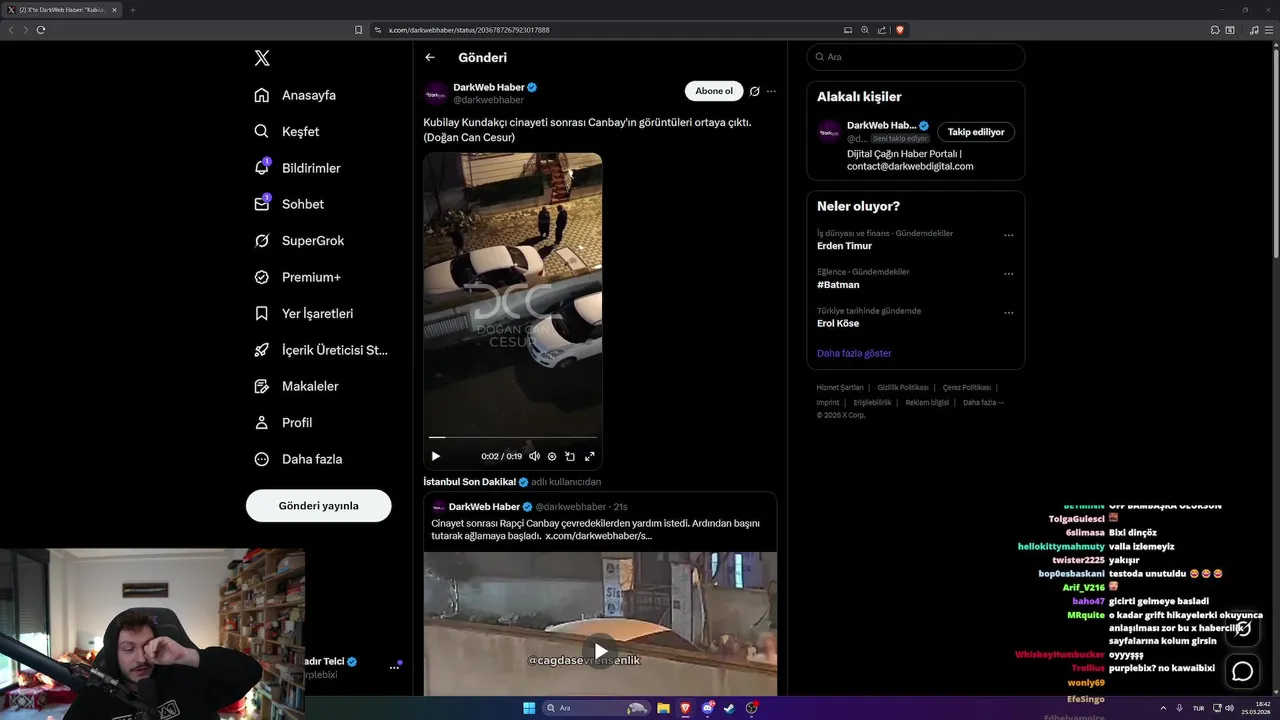The height and width of the screenshot is (720, 1280).
Task: Toggle video picture-in-picture mode
Action: pyautogui.click(x=570, y=456)
